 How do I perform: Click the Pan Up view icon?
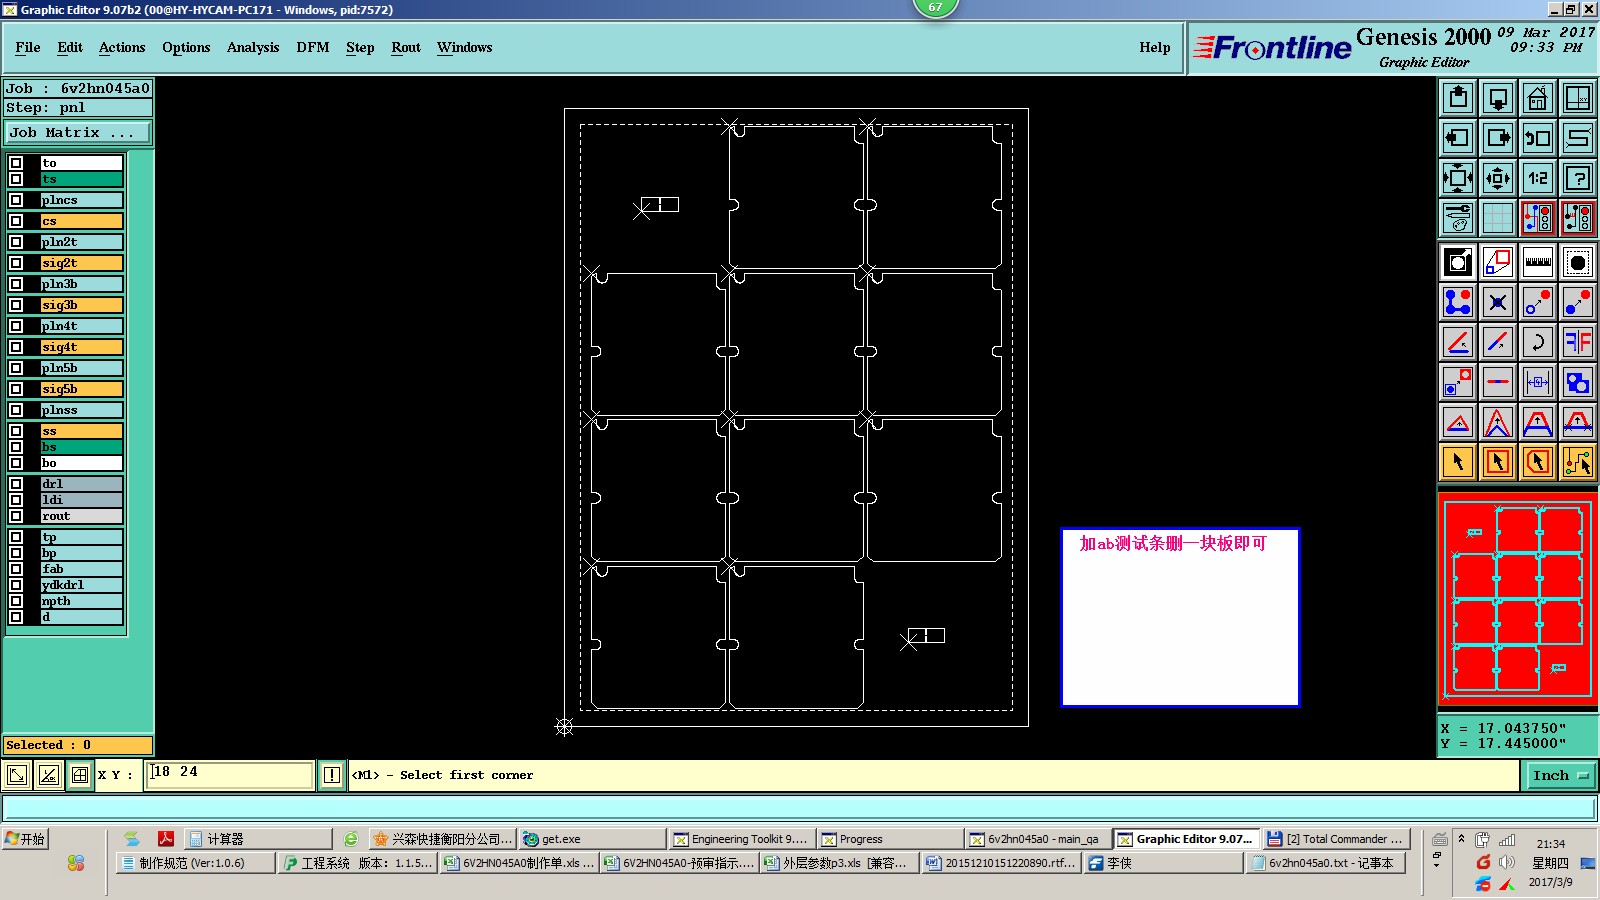tap(1458, 98)
